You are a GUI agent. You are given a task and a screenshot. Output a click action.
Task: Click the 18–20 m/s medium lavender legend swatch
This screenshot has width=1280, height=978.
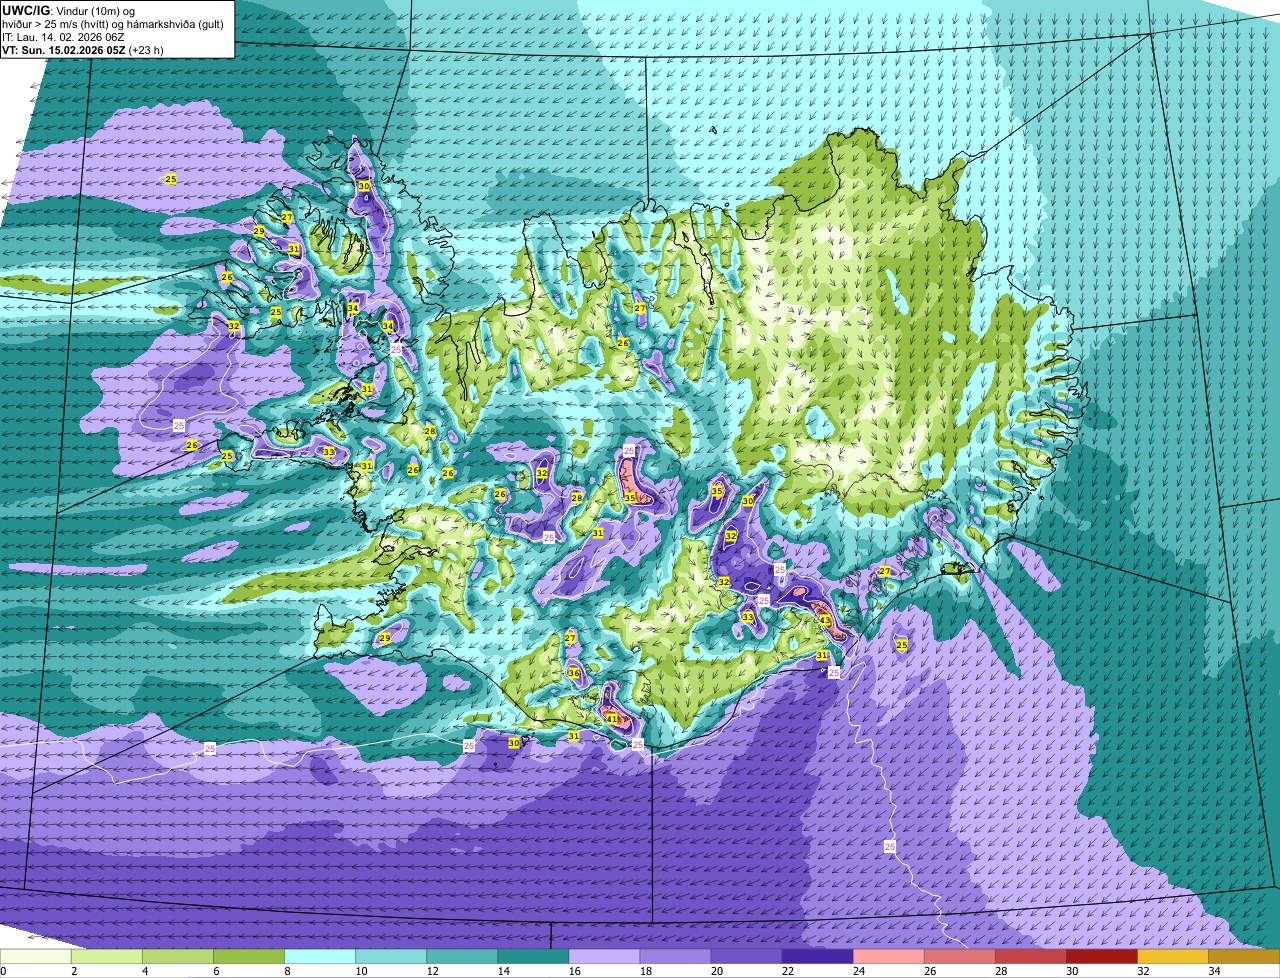(675, 956)
